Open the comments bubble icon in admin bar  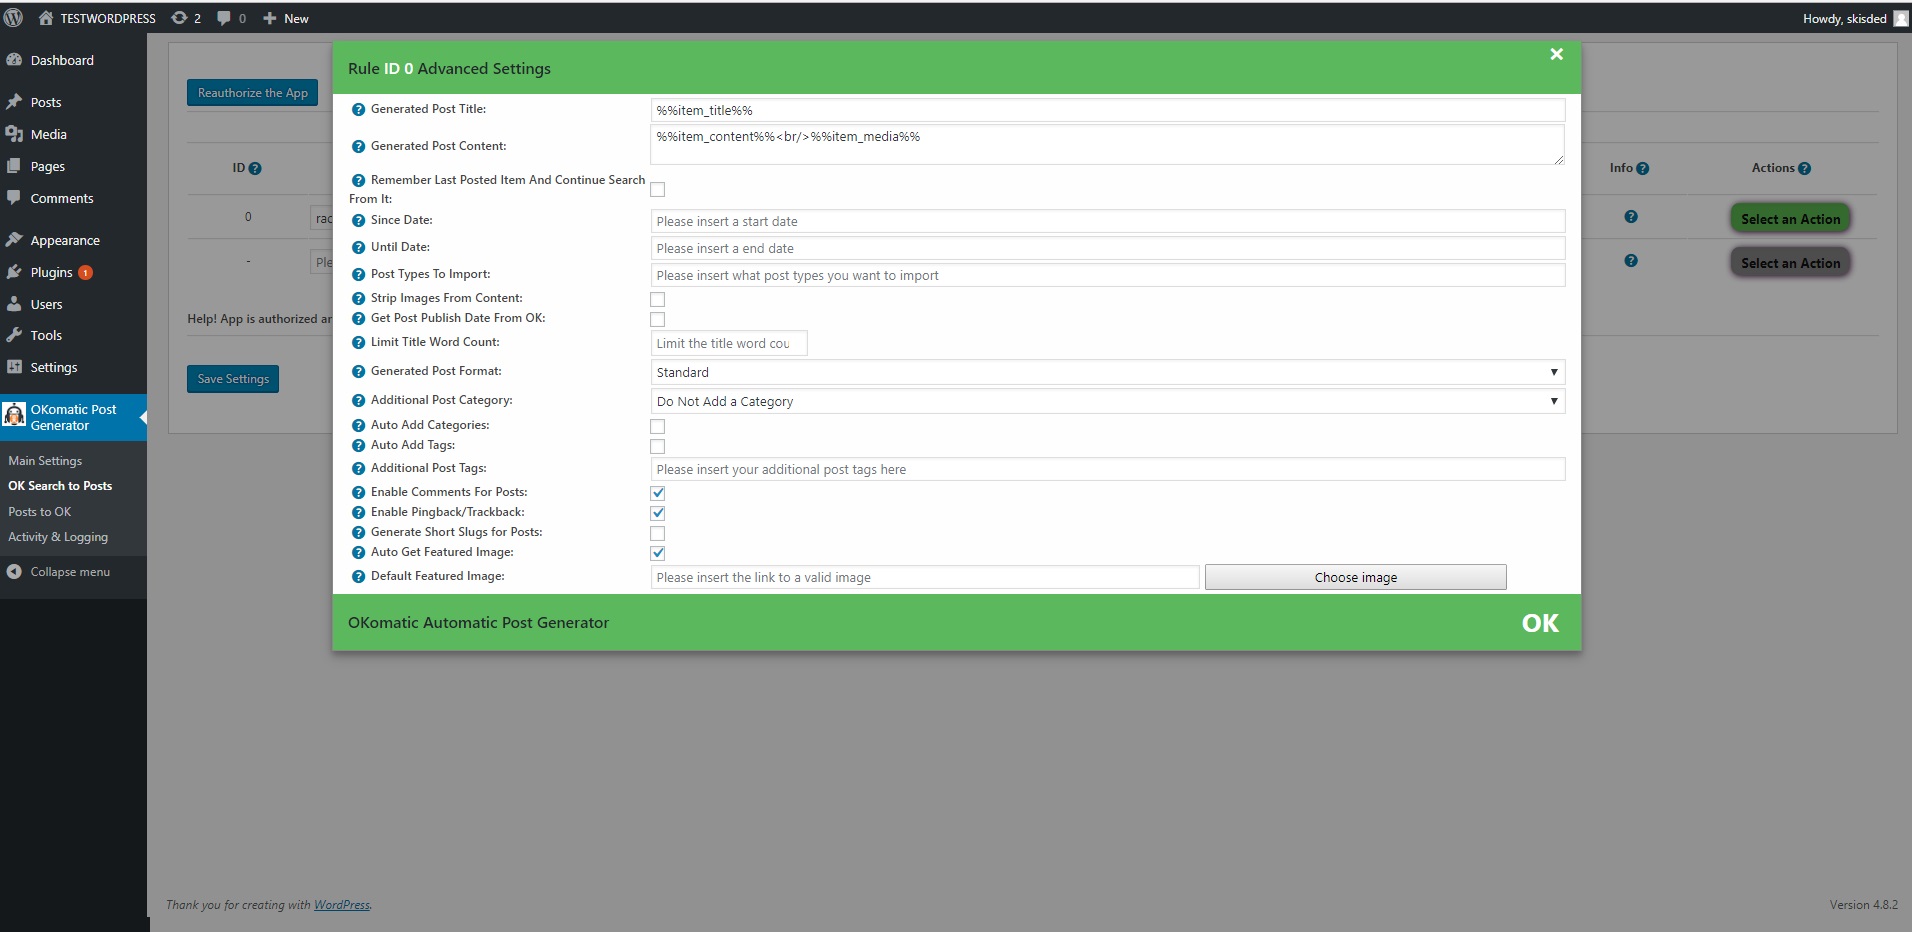click(231, 18)
